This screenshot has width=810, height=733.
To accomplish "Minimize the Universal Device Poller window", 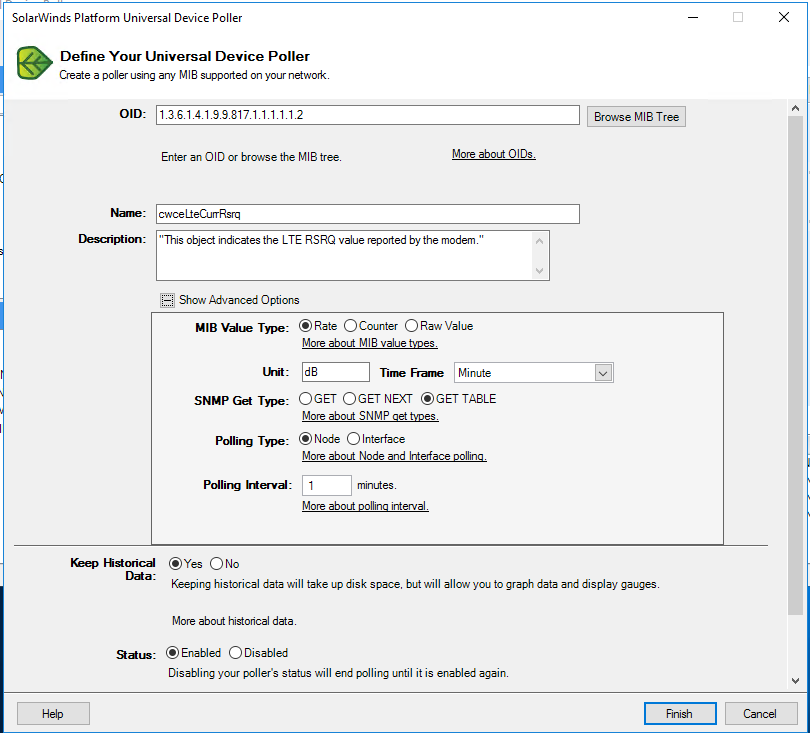I will coord(693,18).
